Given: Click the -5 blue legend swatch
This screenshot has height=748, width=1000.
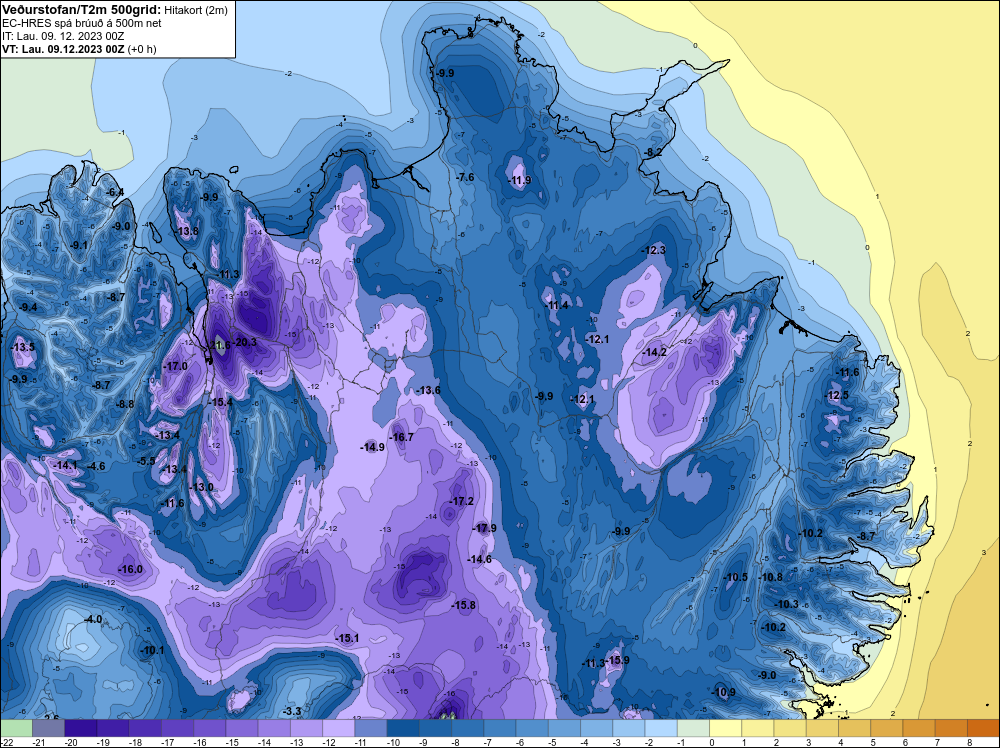Looking at the screenshot, I should 564,728.
